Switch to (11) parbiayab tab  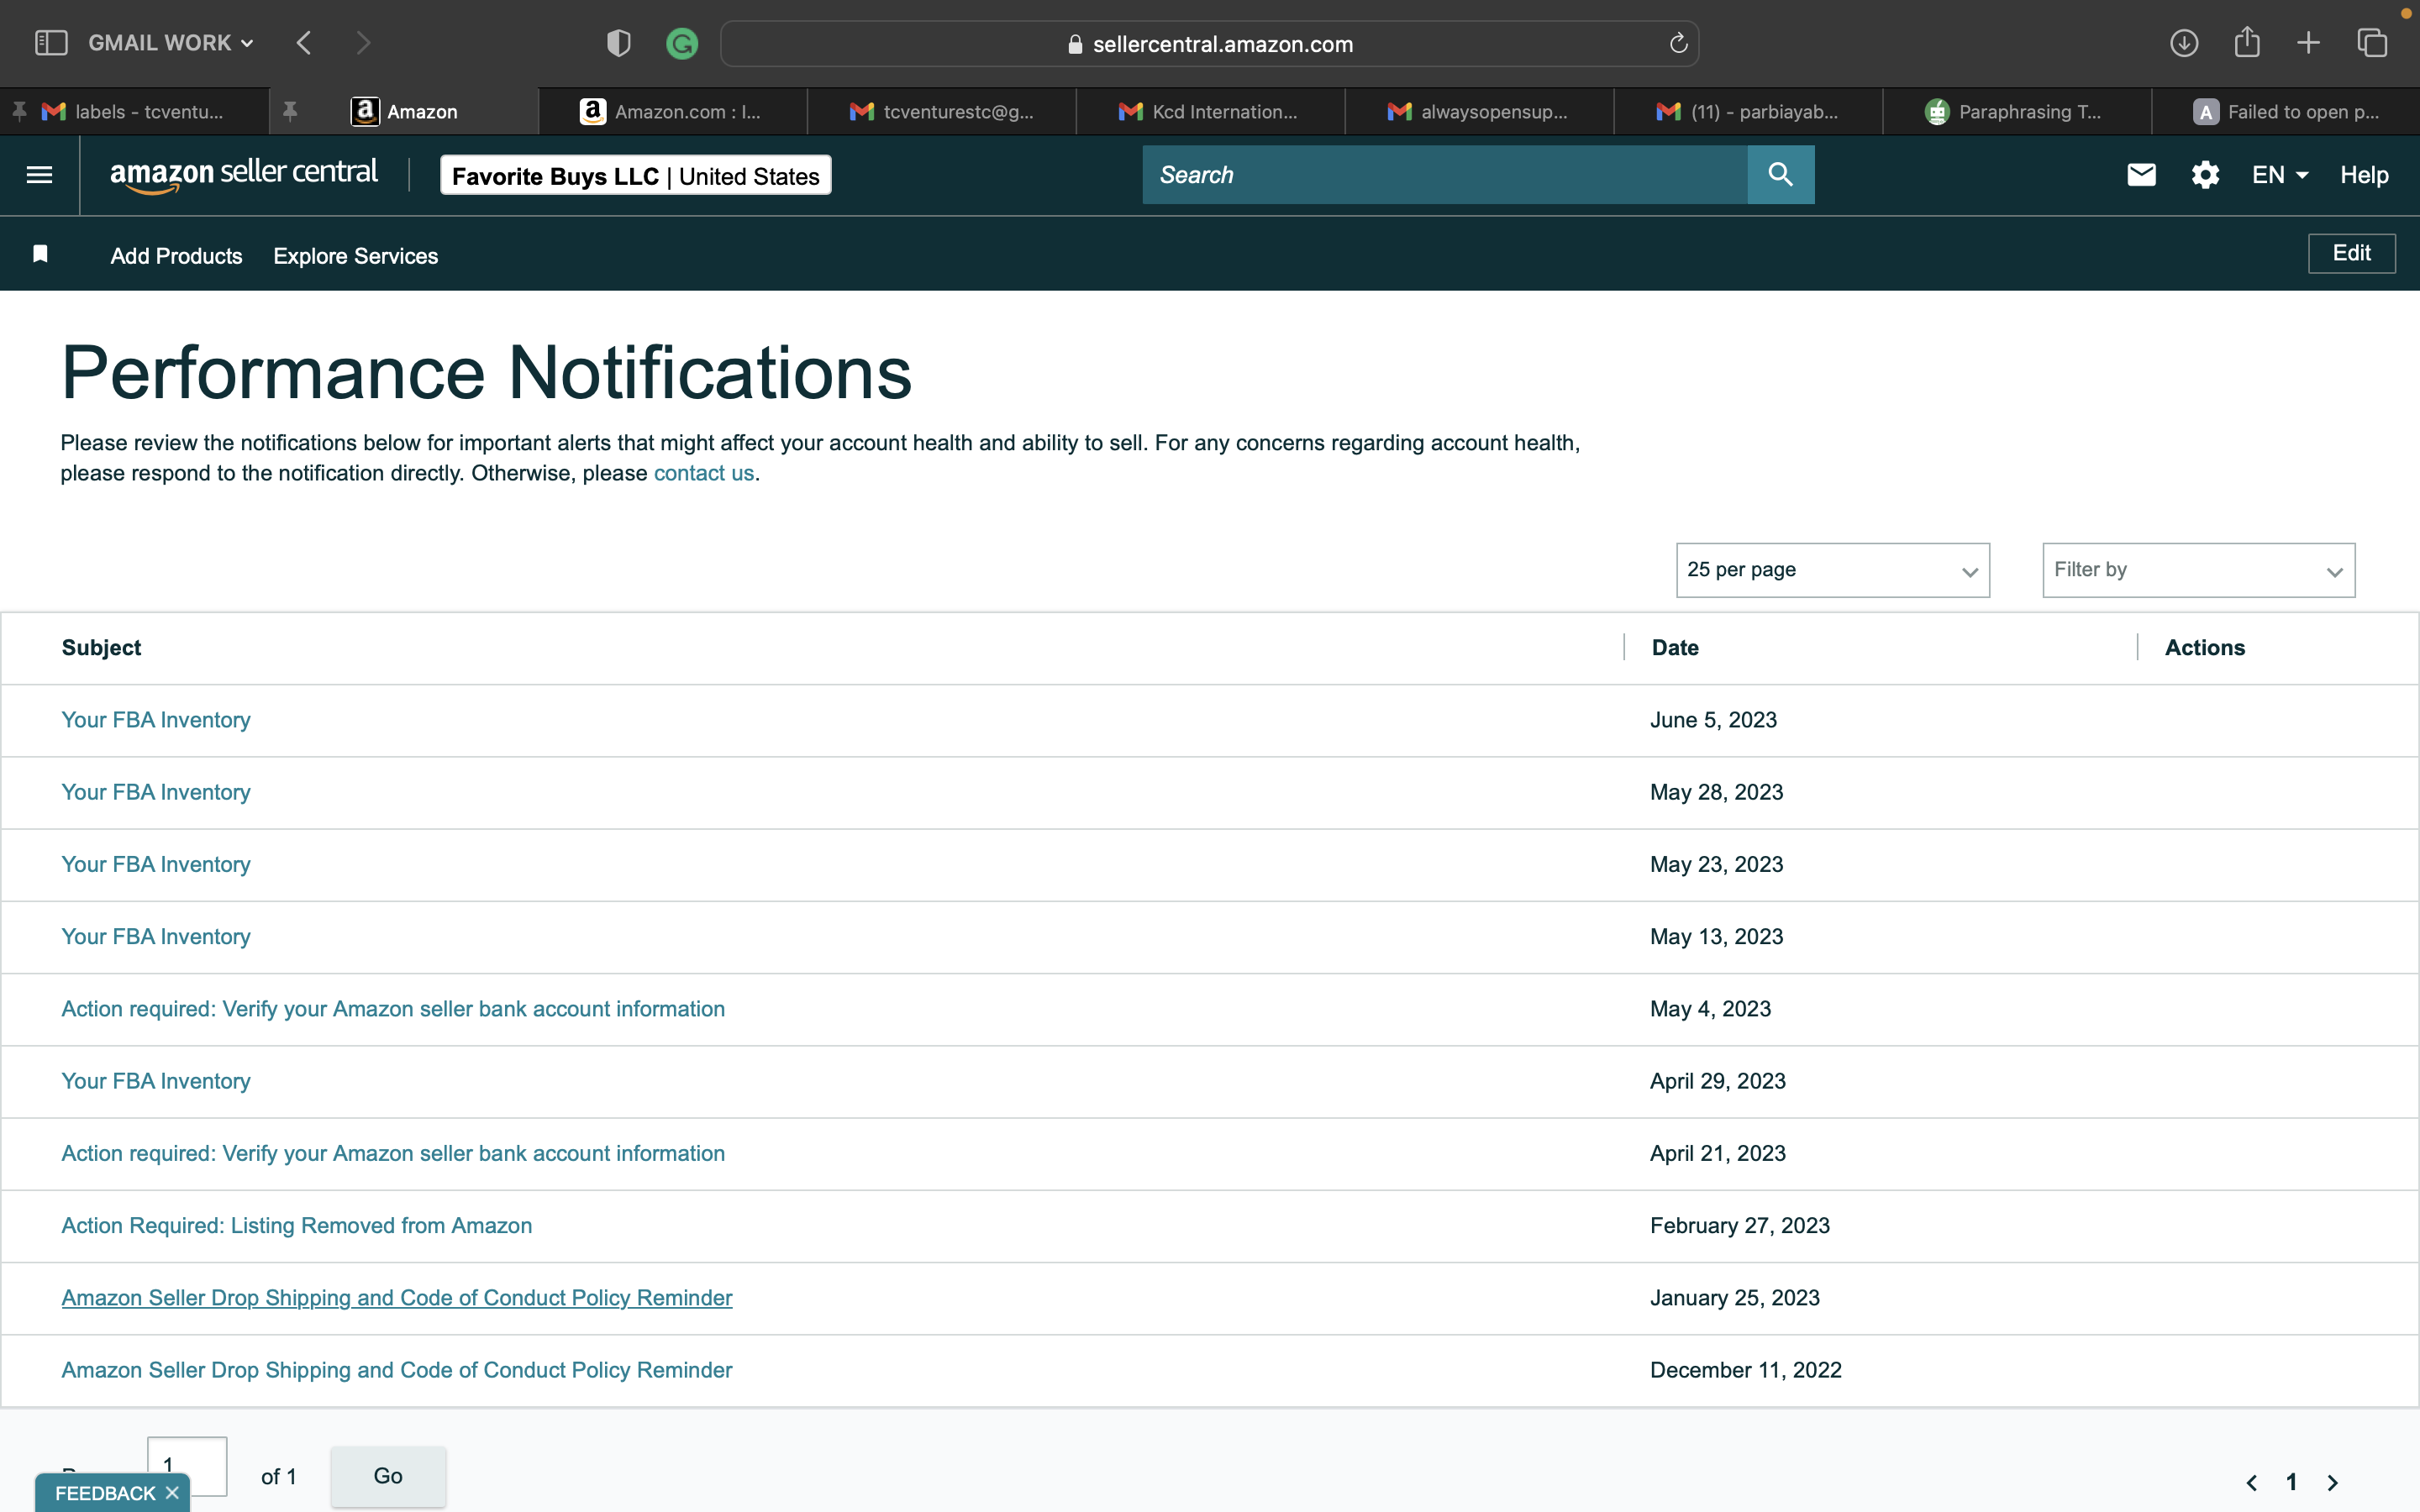pos(1748,112)
